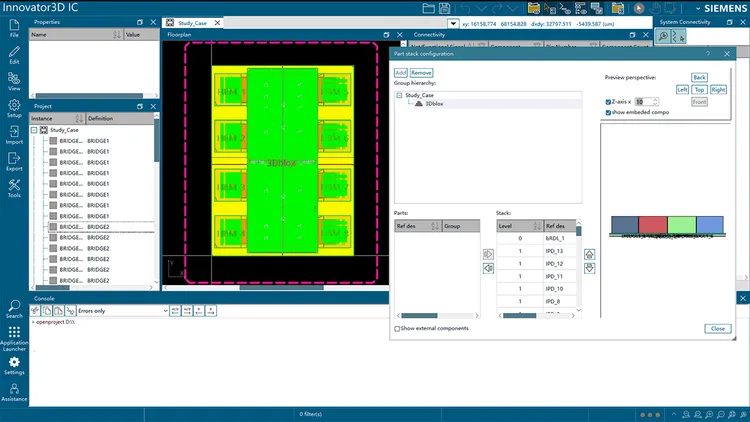
Task: Click the Top preview perspective button
Action: 699,89
